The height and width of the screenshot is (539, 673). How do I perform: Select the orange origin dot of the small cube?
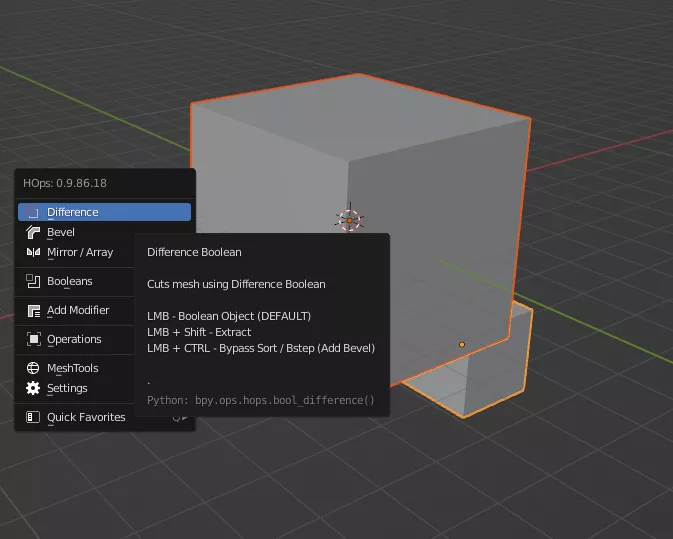[x=461, y=344]
